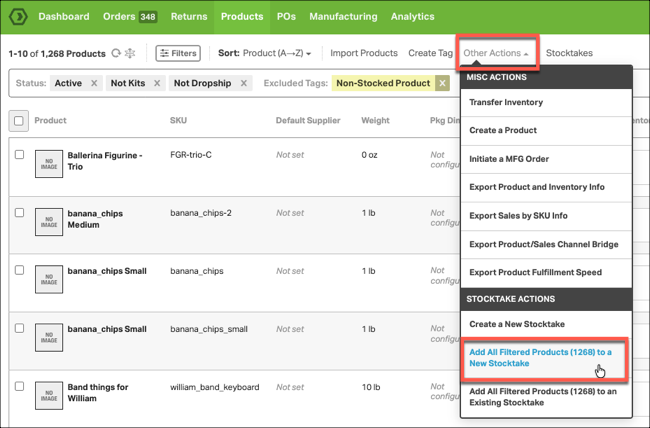Click Create Tag
650x428 pixels.
pos(430,53)
